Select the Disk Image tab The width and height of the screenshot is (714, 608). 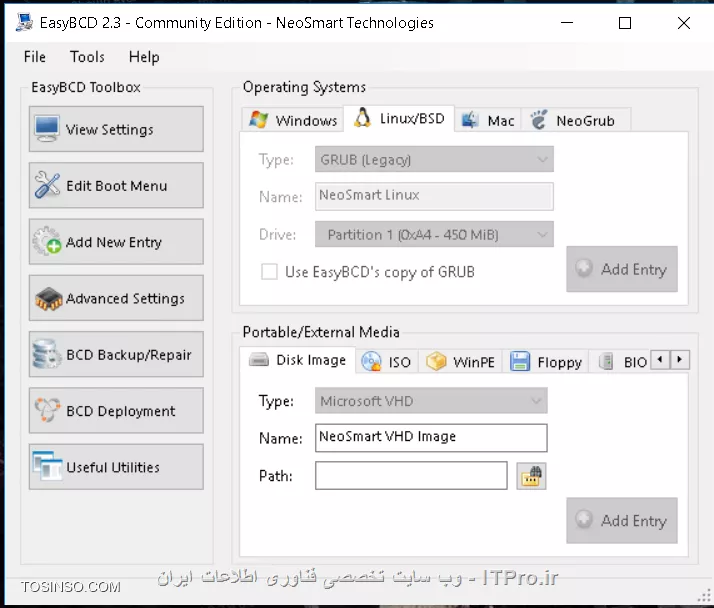click(x=297, y=360)
